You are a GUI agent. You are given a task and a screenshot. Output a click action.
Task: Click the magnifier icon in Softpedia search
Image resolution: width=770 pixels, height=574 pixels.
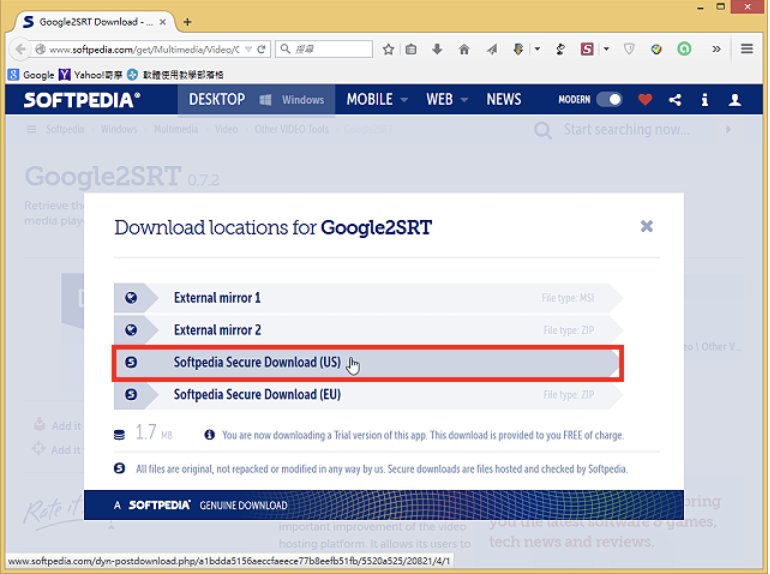pos(543,130)
